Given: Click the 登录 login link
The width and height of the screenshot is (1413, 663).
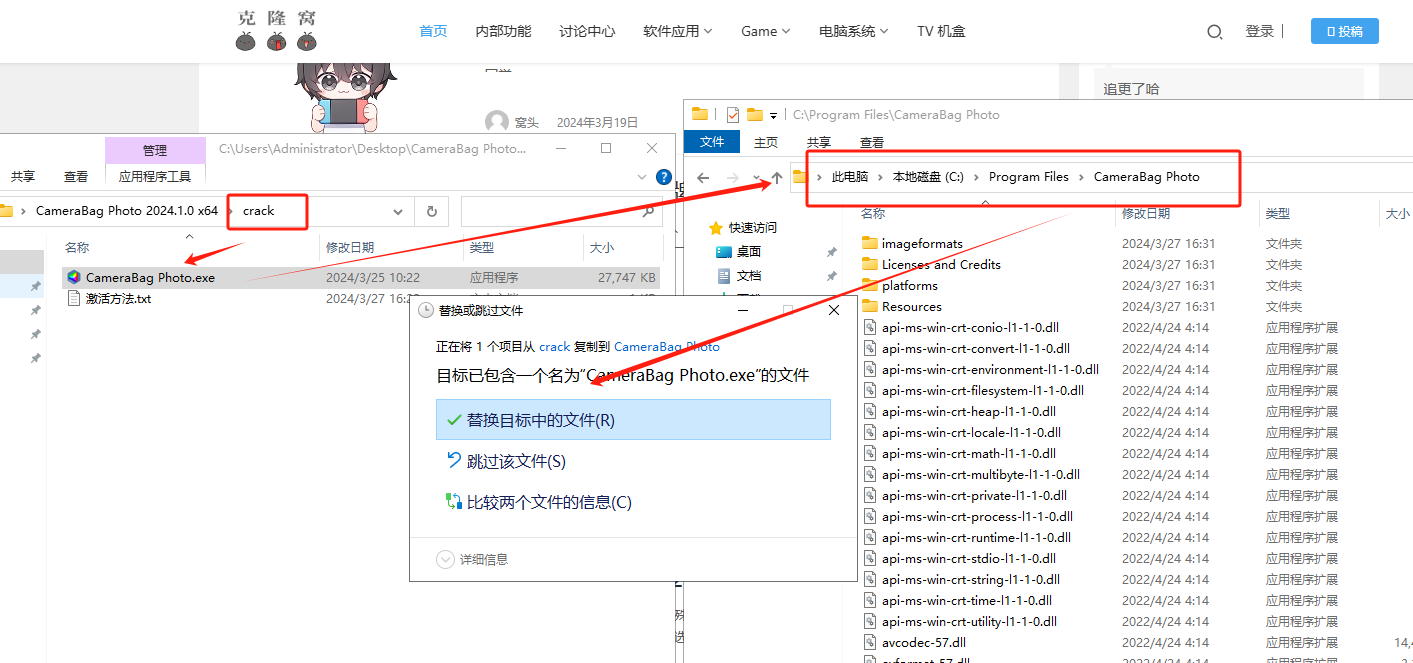Looking at the screenshot, I should [1260, 31].
